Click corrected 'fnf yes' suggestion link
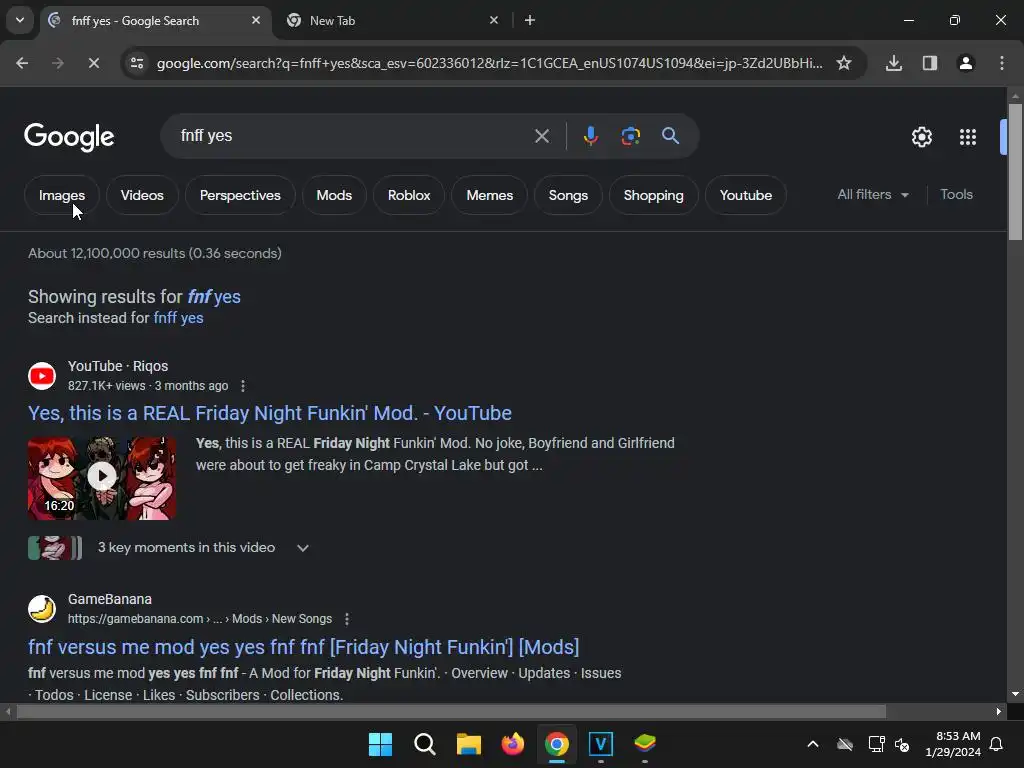This screenshot has width=1024, height=768. [x=214, y=296]
